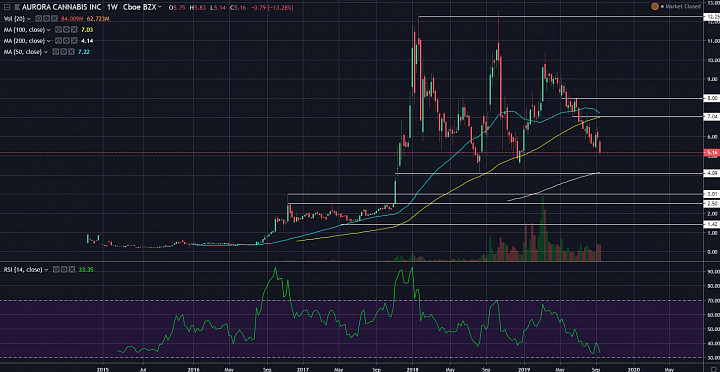Click the 2016 label on time axis
This screenshot has height=372, width=720.
pos(194,368)
